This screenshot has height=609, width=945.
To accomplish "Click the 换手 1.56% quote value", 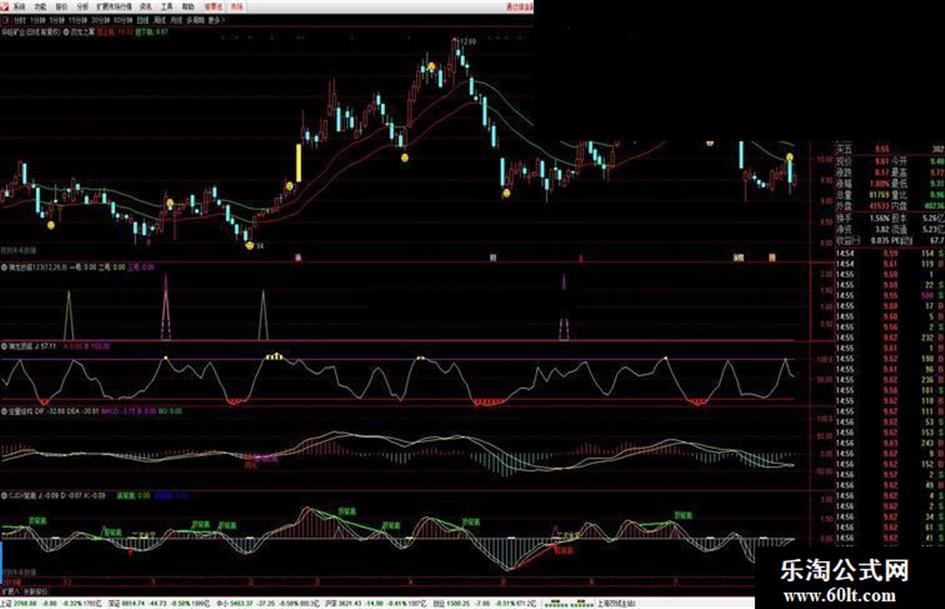I will 879,218.
